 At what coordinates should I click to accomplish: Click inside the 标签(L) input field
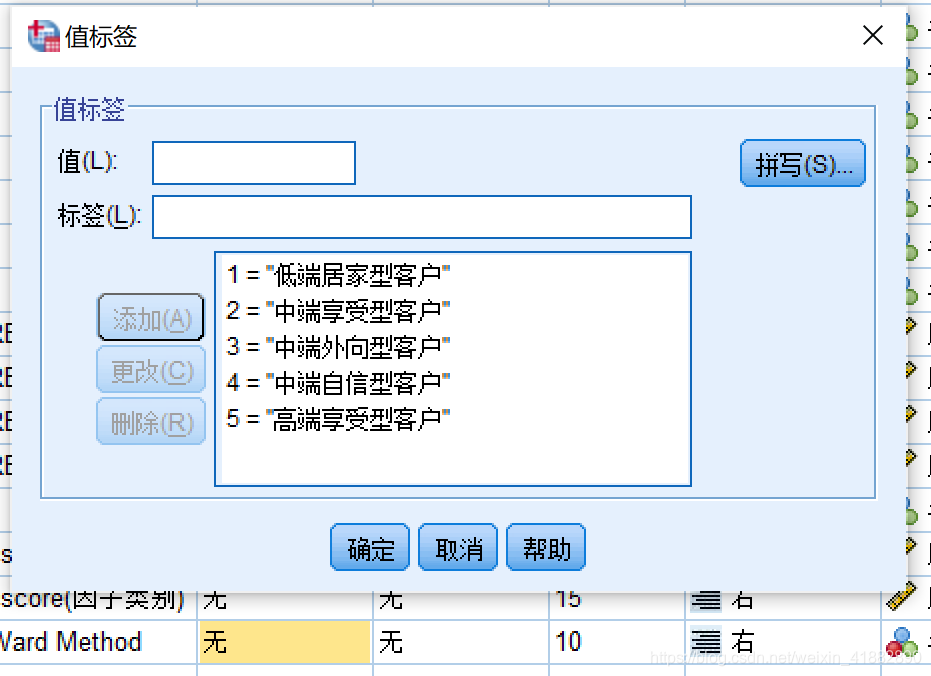click(x=420, y=217)
